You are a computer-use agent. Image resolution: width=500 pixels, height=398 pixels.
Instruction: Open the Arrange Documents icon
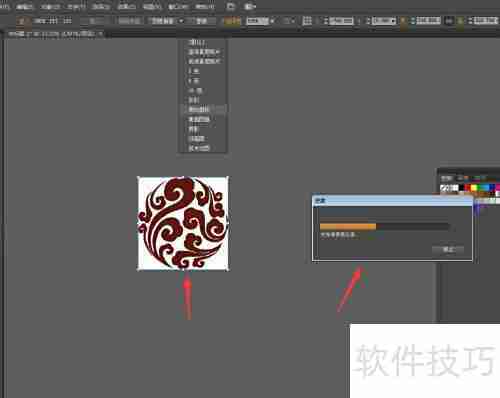249,6
